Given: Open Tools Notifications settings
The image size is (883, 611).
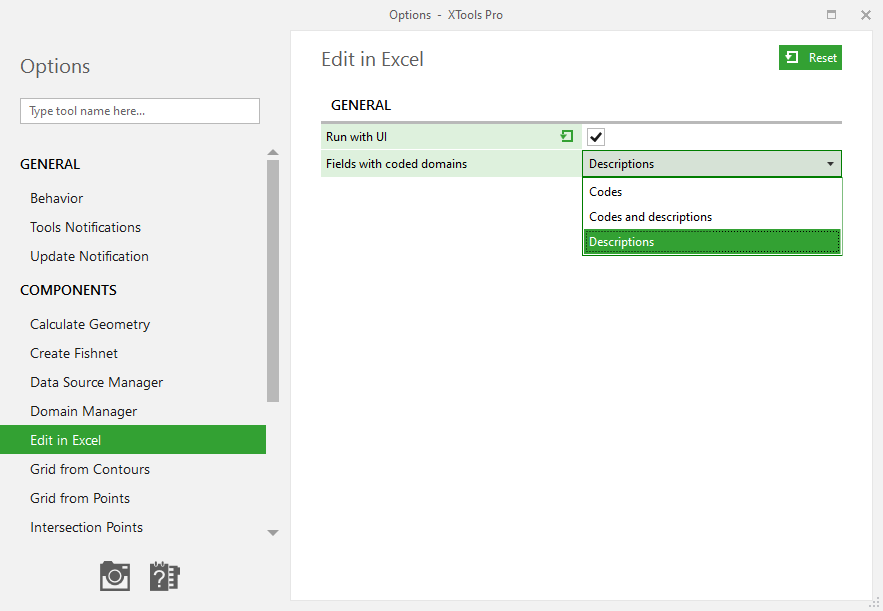Looking at the screenshot, I should point(86,227).
